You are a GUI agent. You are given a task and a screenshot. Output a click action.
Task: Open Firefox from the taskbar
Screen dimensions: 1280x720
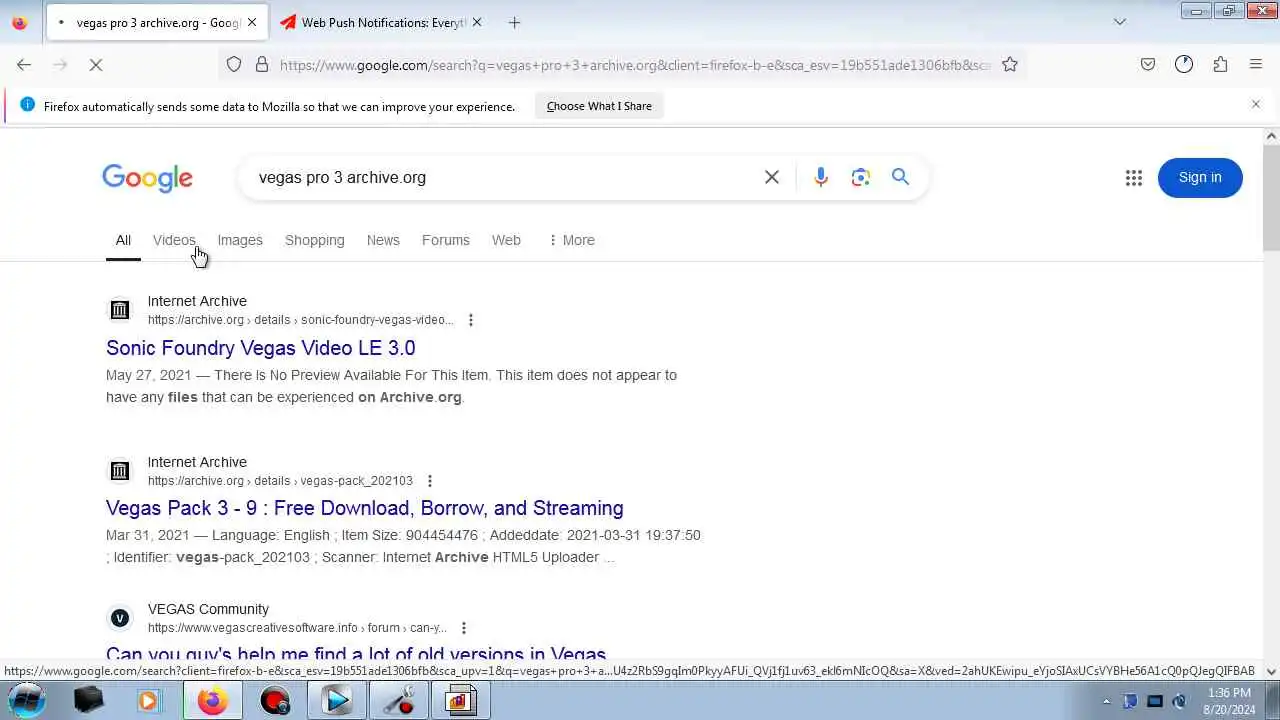[211, 701]
